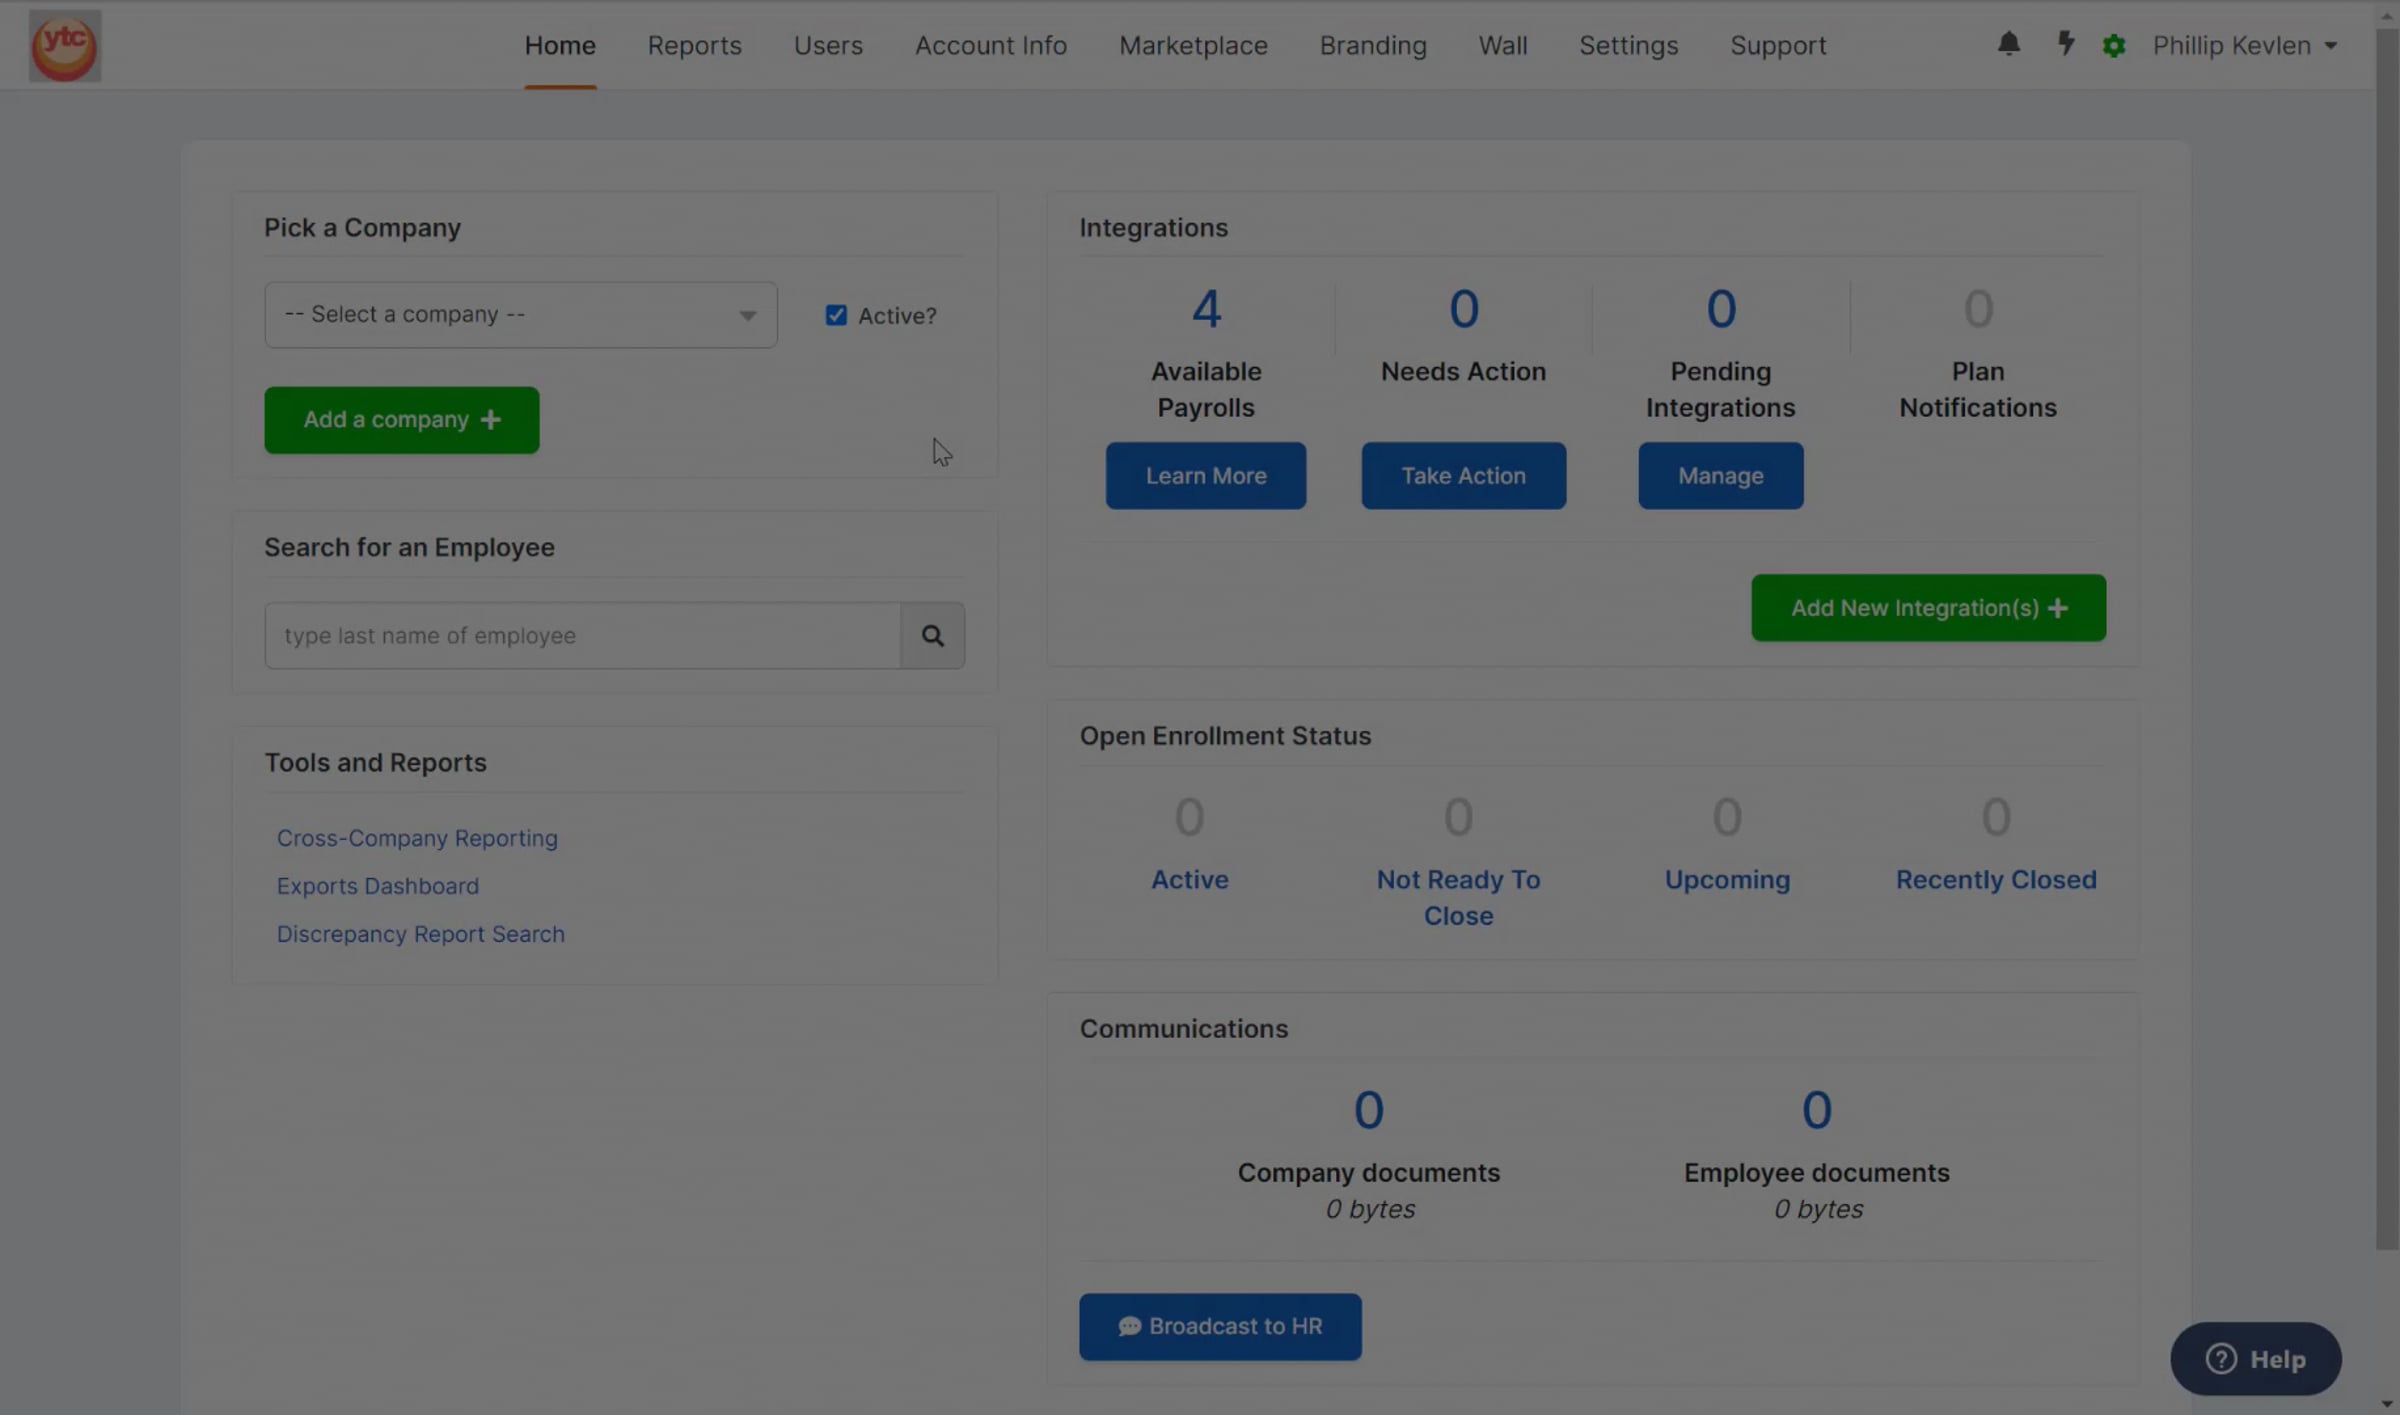The height and width of the screenshot is (1415, 2400).
Task: Open the Branding menu
Action: [x=1373, y=46]
